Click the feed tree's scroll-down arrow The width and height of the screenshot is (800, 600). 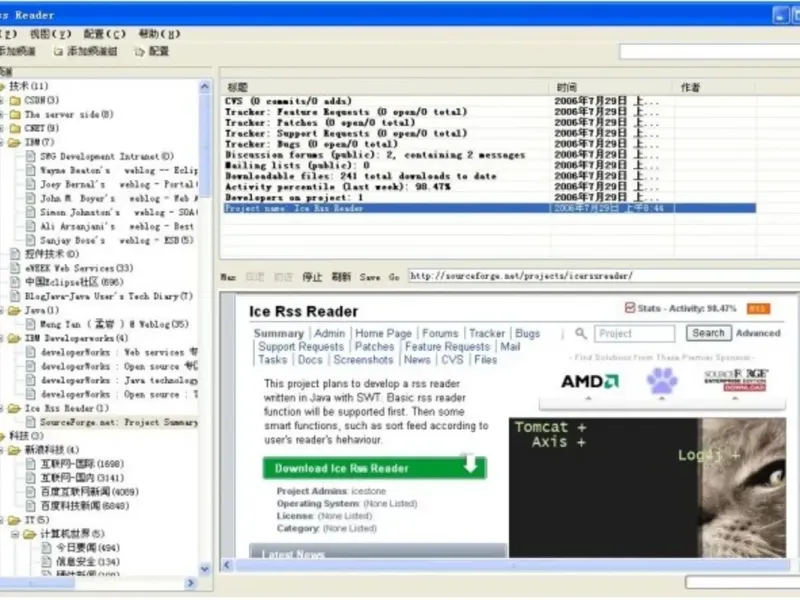(x=205, y=569)
